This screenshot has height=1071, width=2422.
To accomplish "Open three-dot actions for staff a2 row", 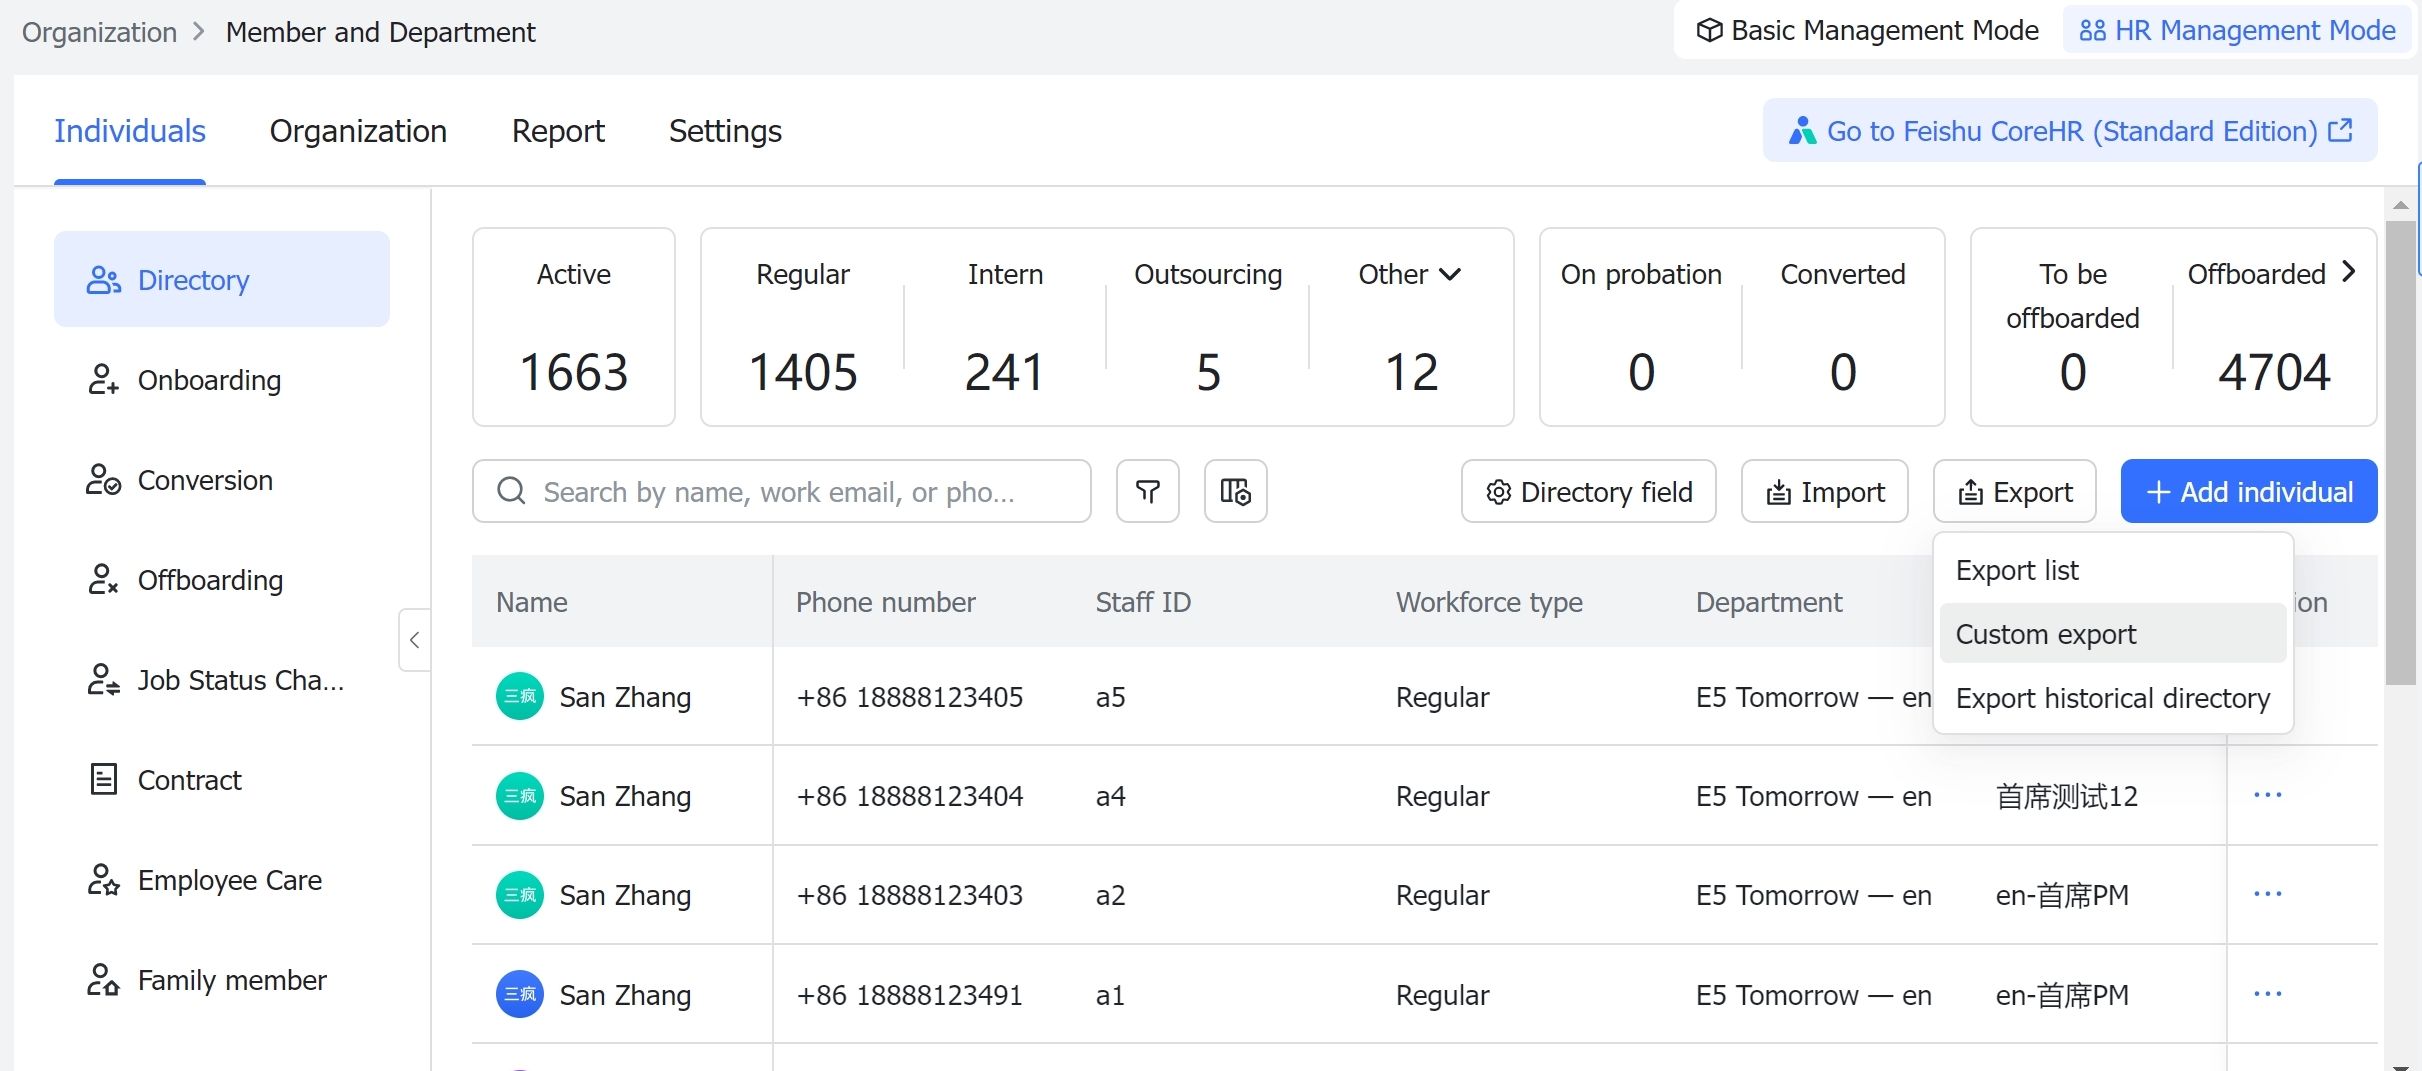I will point(2267,894).
